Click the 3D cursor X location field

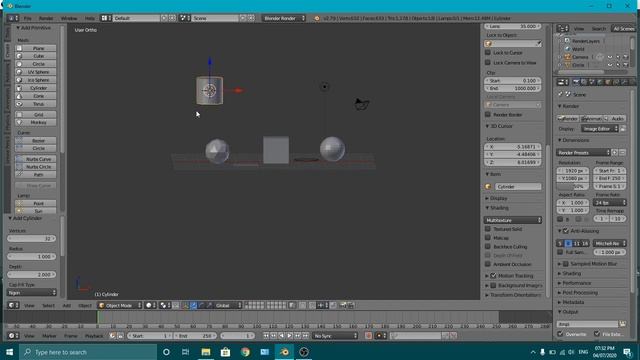pyautogui.click(x=513, y=147)
